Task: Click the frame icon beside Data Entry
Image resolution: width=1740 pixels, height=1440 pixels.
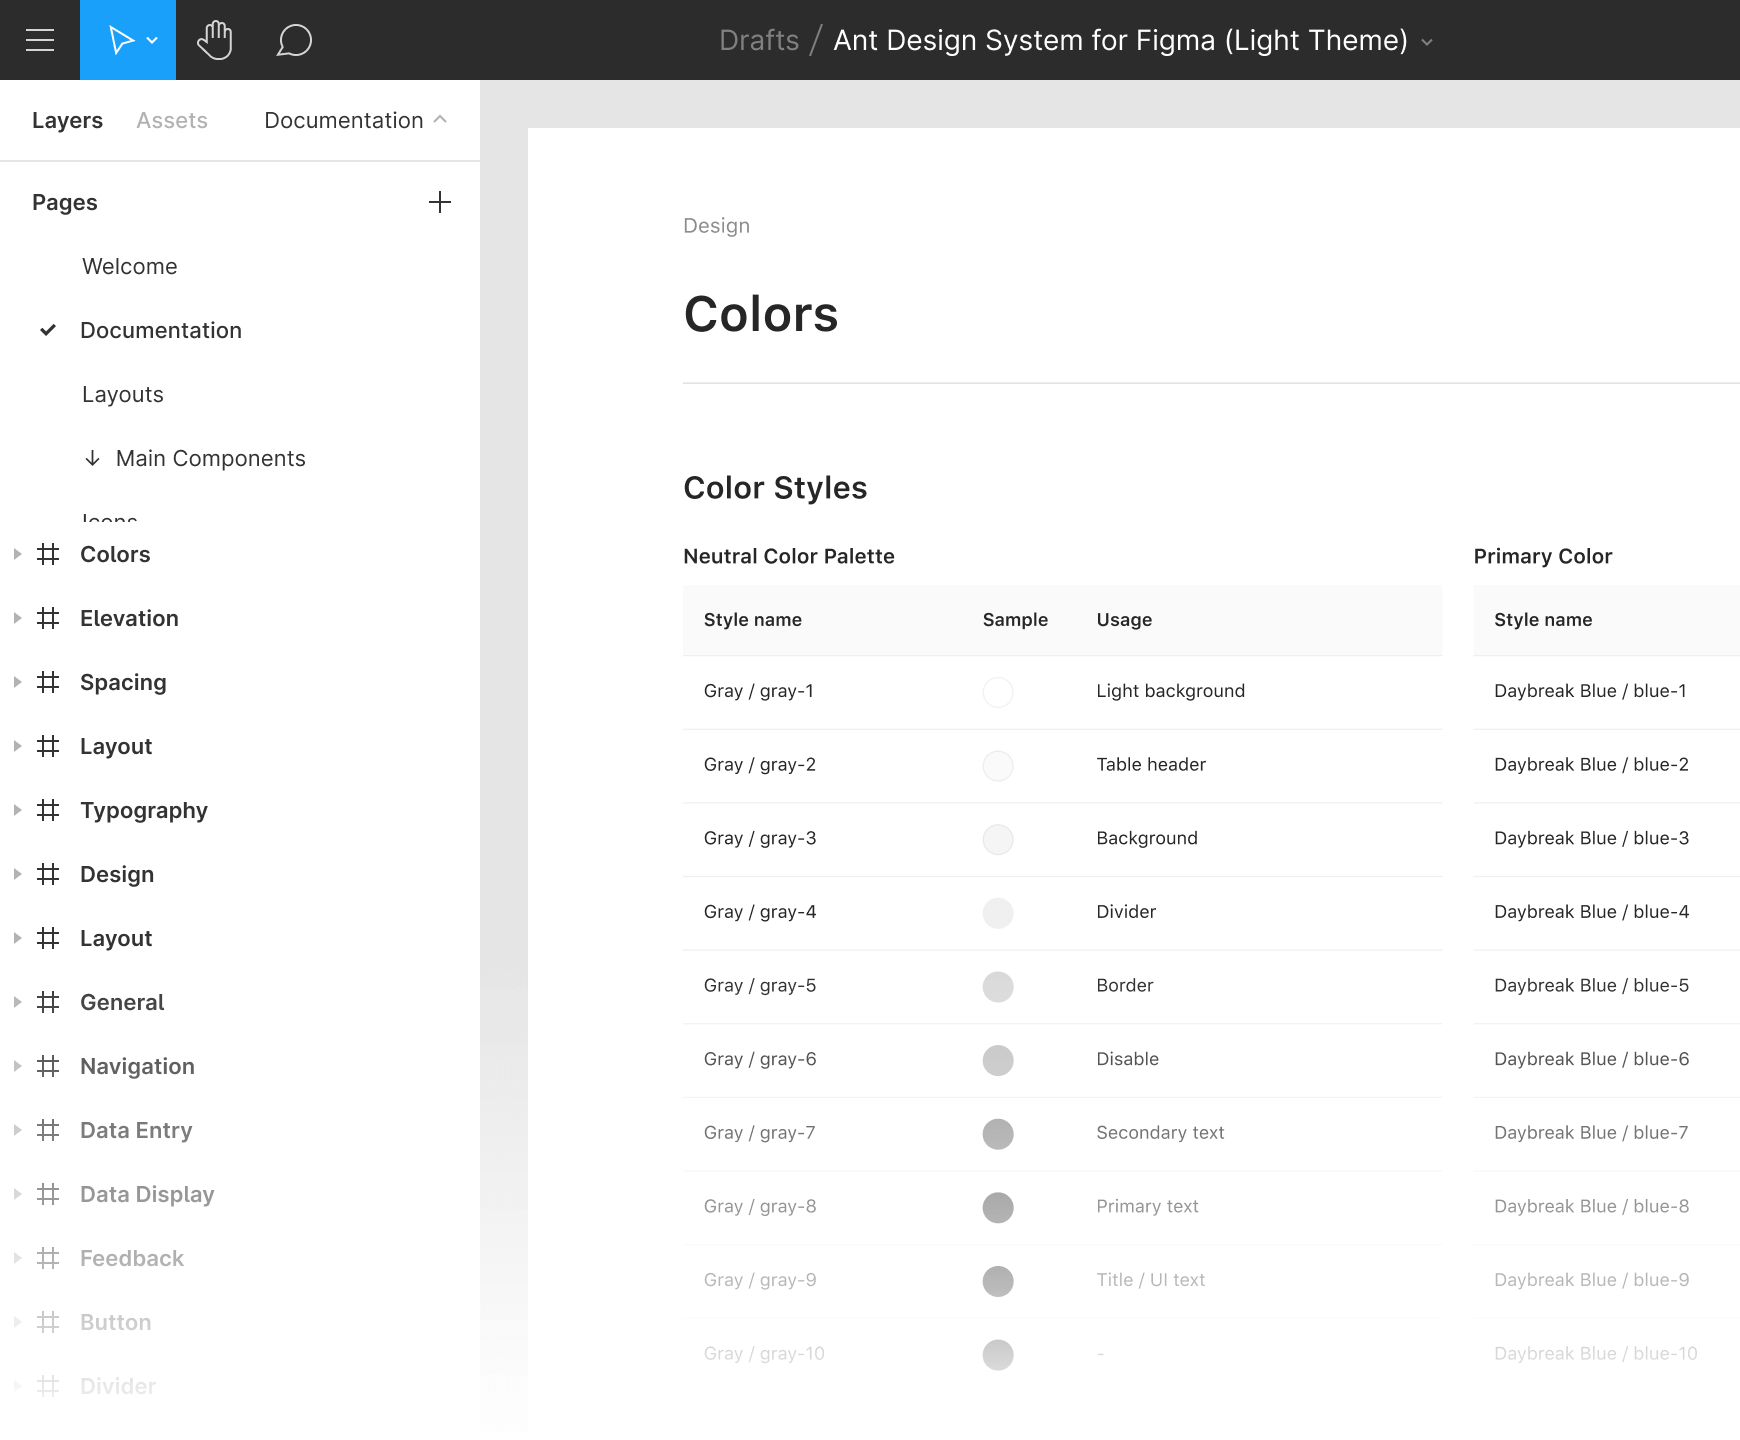Action: pos(47,1130)
